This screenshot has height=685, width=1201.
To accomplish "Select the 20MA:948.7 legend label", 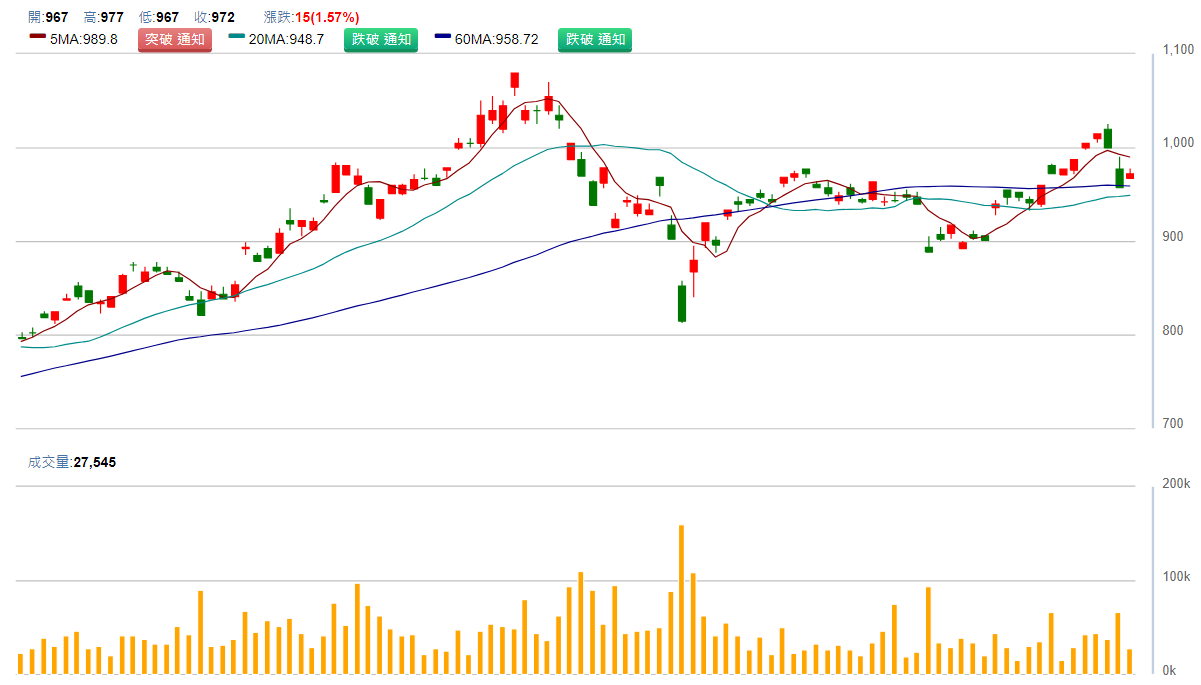I will (x=286, y=40).
